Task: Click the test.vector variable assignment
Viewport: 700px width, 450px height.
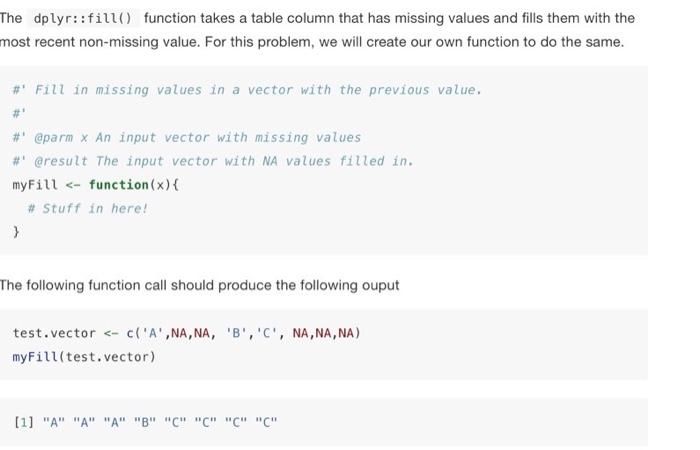Action: (x=54, y=333)
